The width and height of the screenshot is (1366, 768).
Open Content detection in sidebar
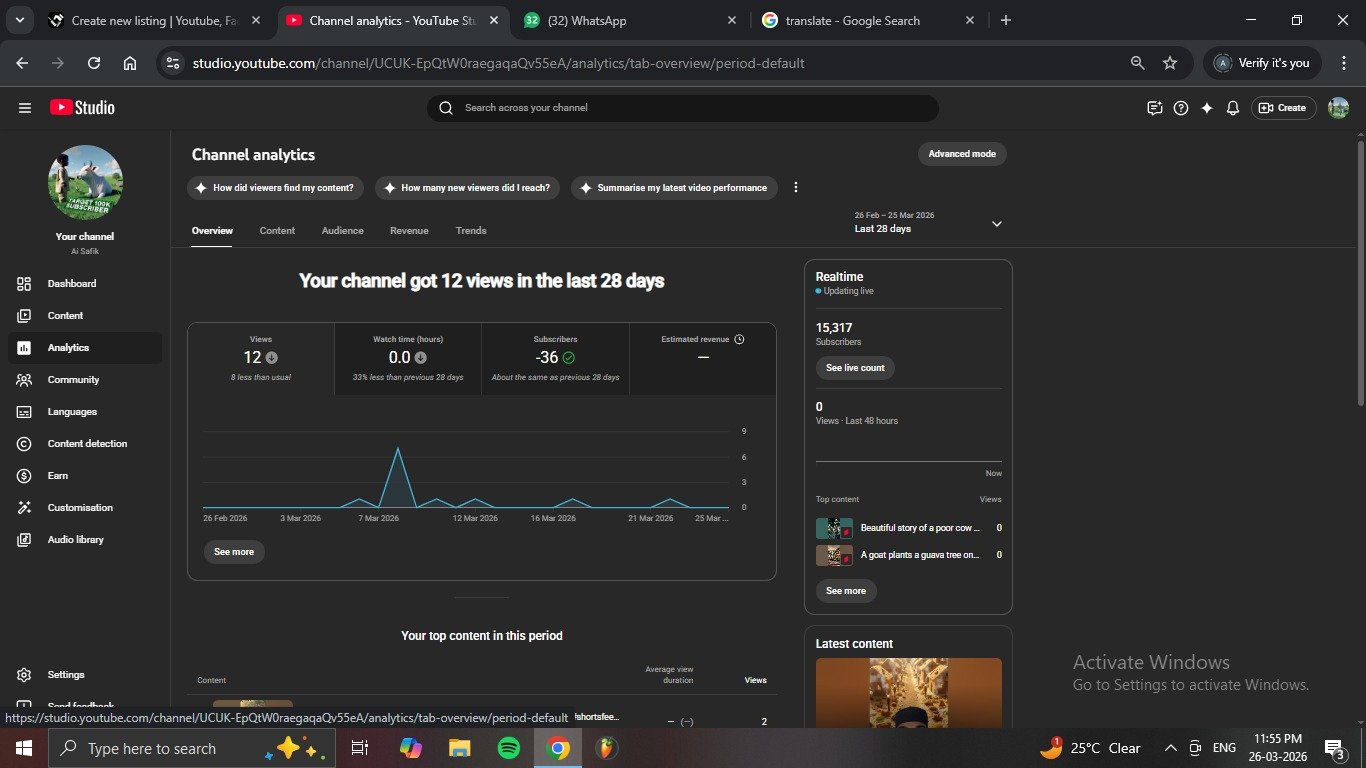tap(87, 444)
